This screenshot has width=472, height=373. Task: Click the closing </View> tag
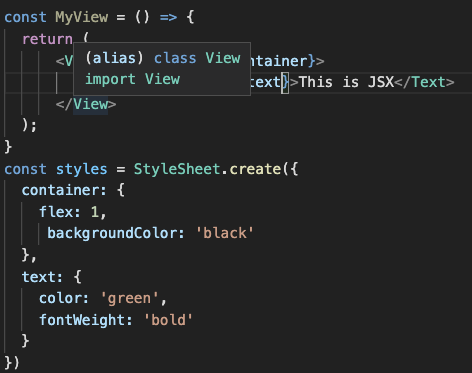pyautogui.click(x=86, y=104)
